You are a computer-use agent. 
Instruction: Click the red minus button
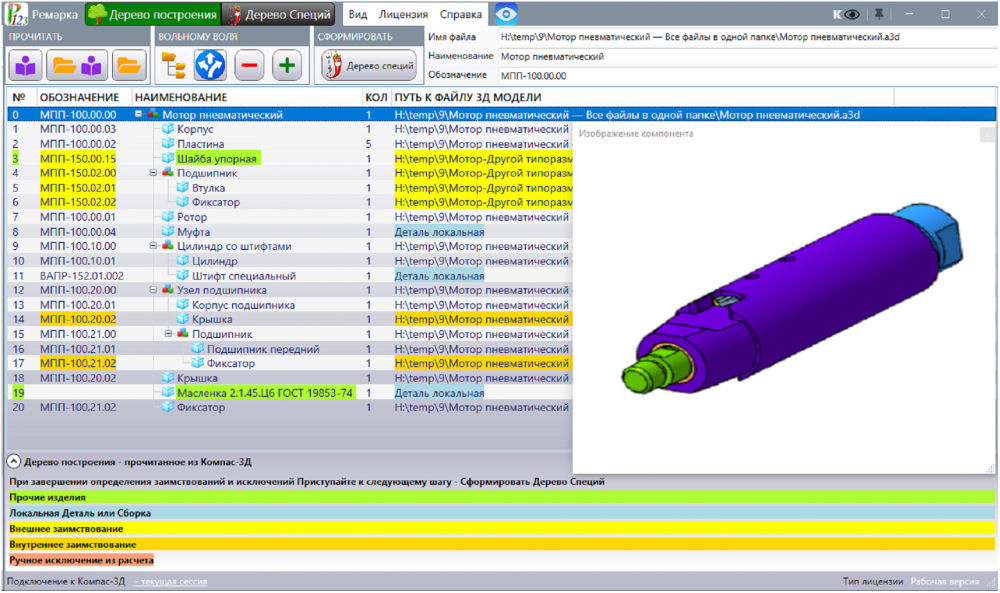point(249,65)
